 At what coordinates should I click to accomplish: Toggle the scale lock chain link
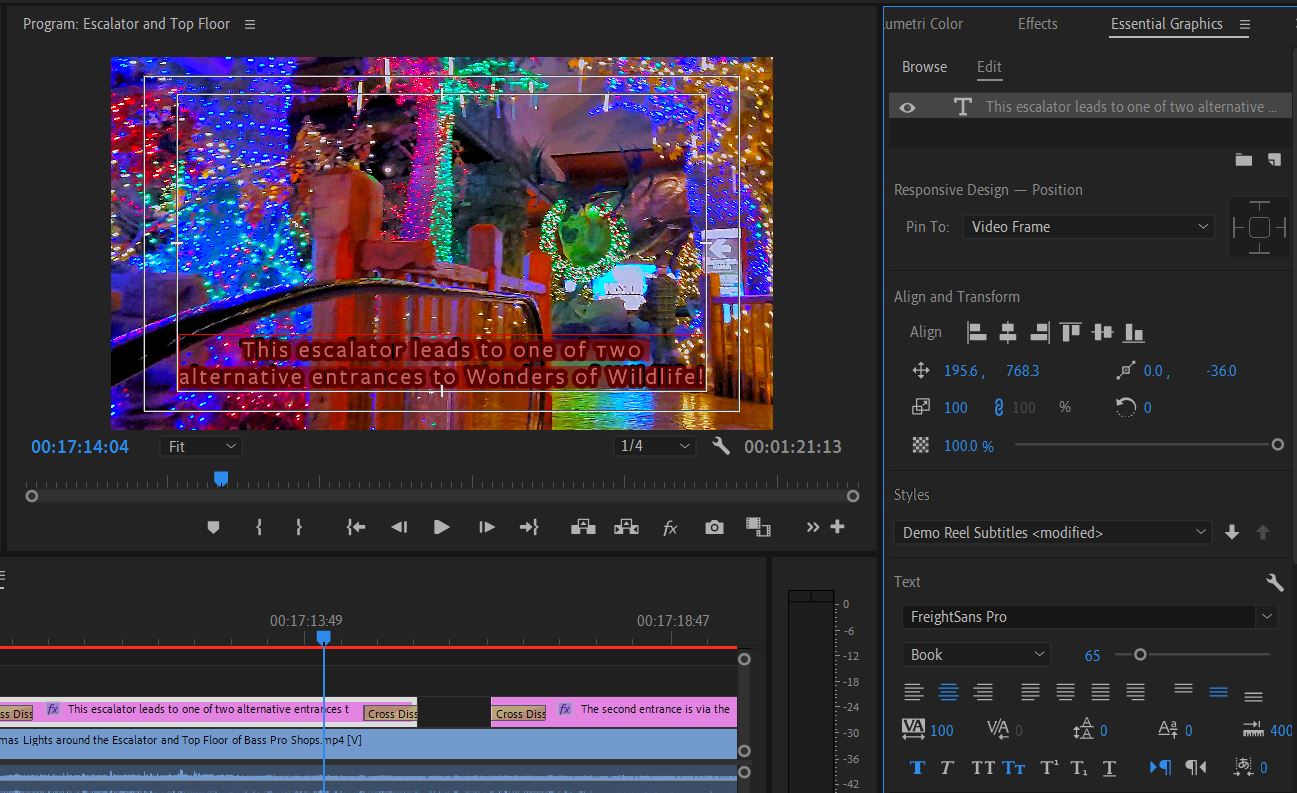coord(998,407)
